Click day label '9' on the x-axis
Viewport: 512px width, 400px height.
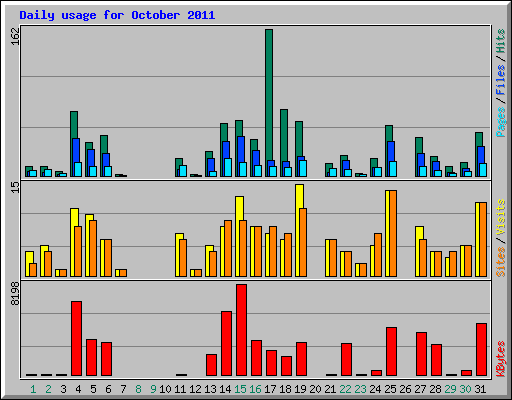(x=153, y=389)
